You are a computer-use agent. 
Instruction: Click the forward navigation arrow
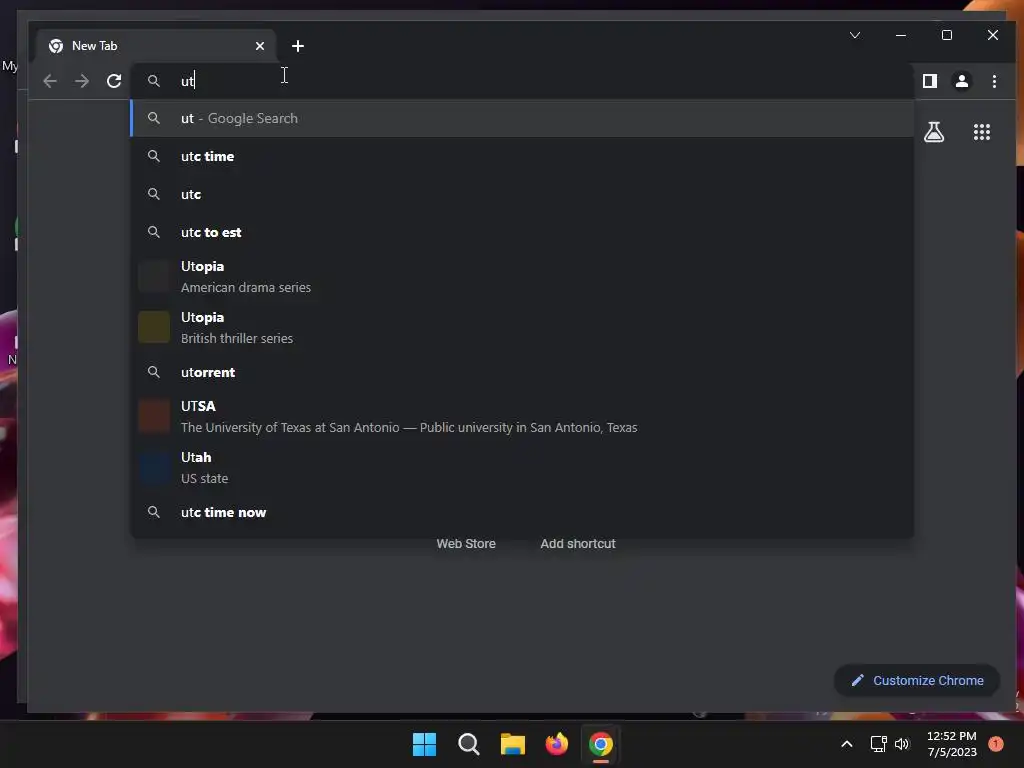coord(82,81)
